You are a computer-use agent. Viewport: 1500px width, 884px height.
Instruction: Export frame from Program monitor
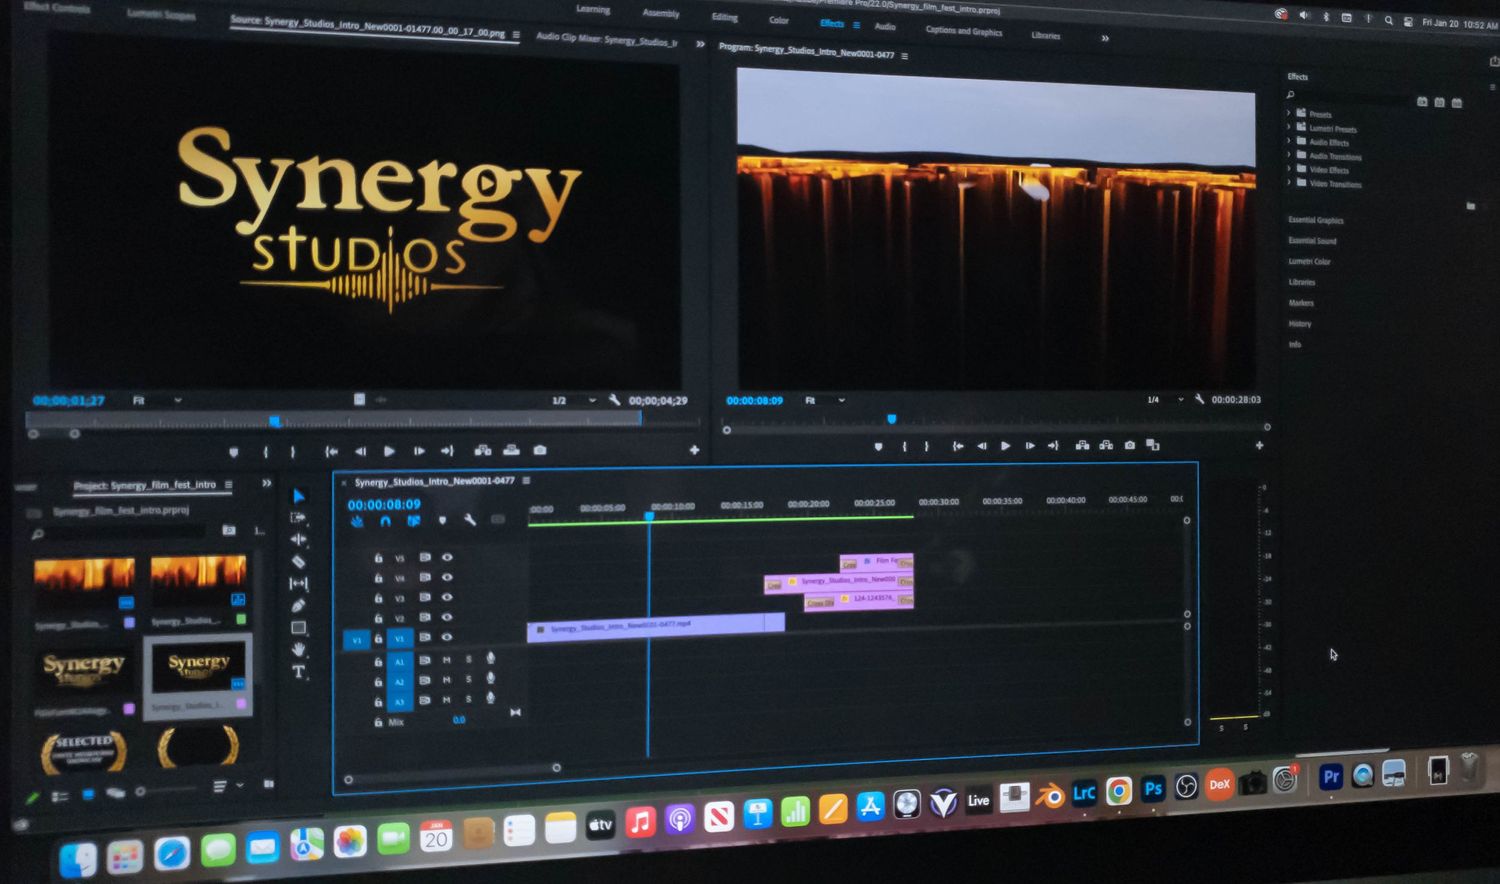[x=1130, y=446]
